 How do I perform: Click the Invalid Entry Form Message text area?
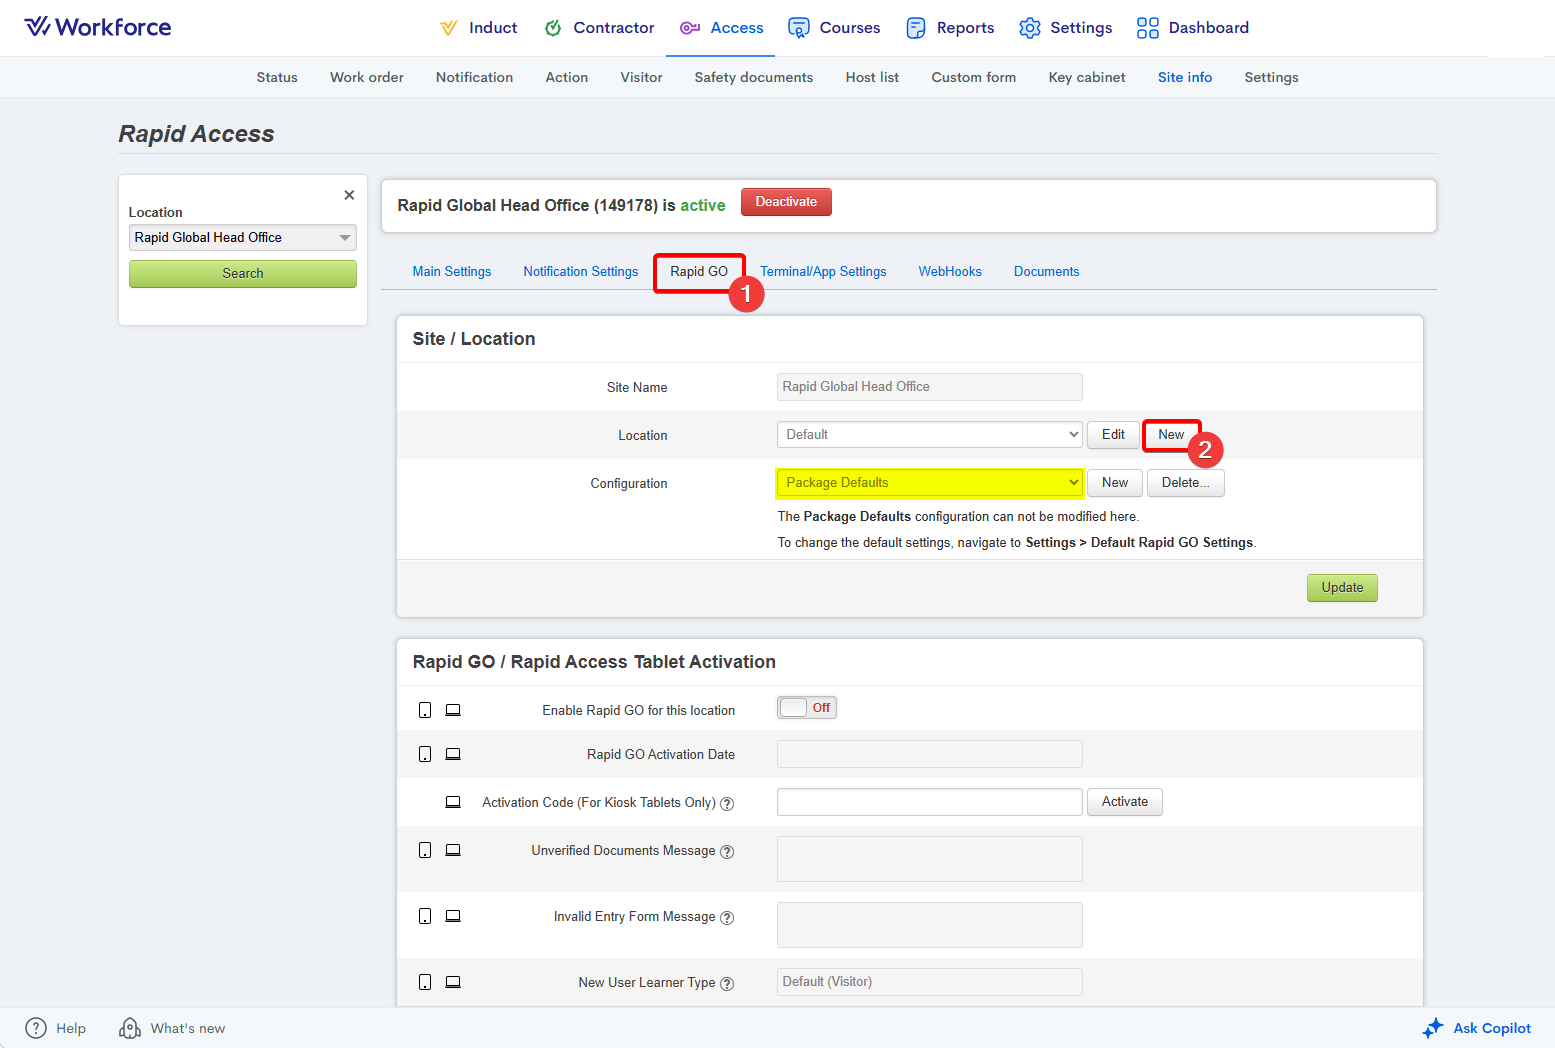(930, 925)
